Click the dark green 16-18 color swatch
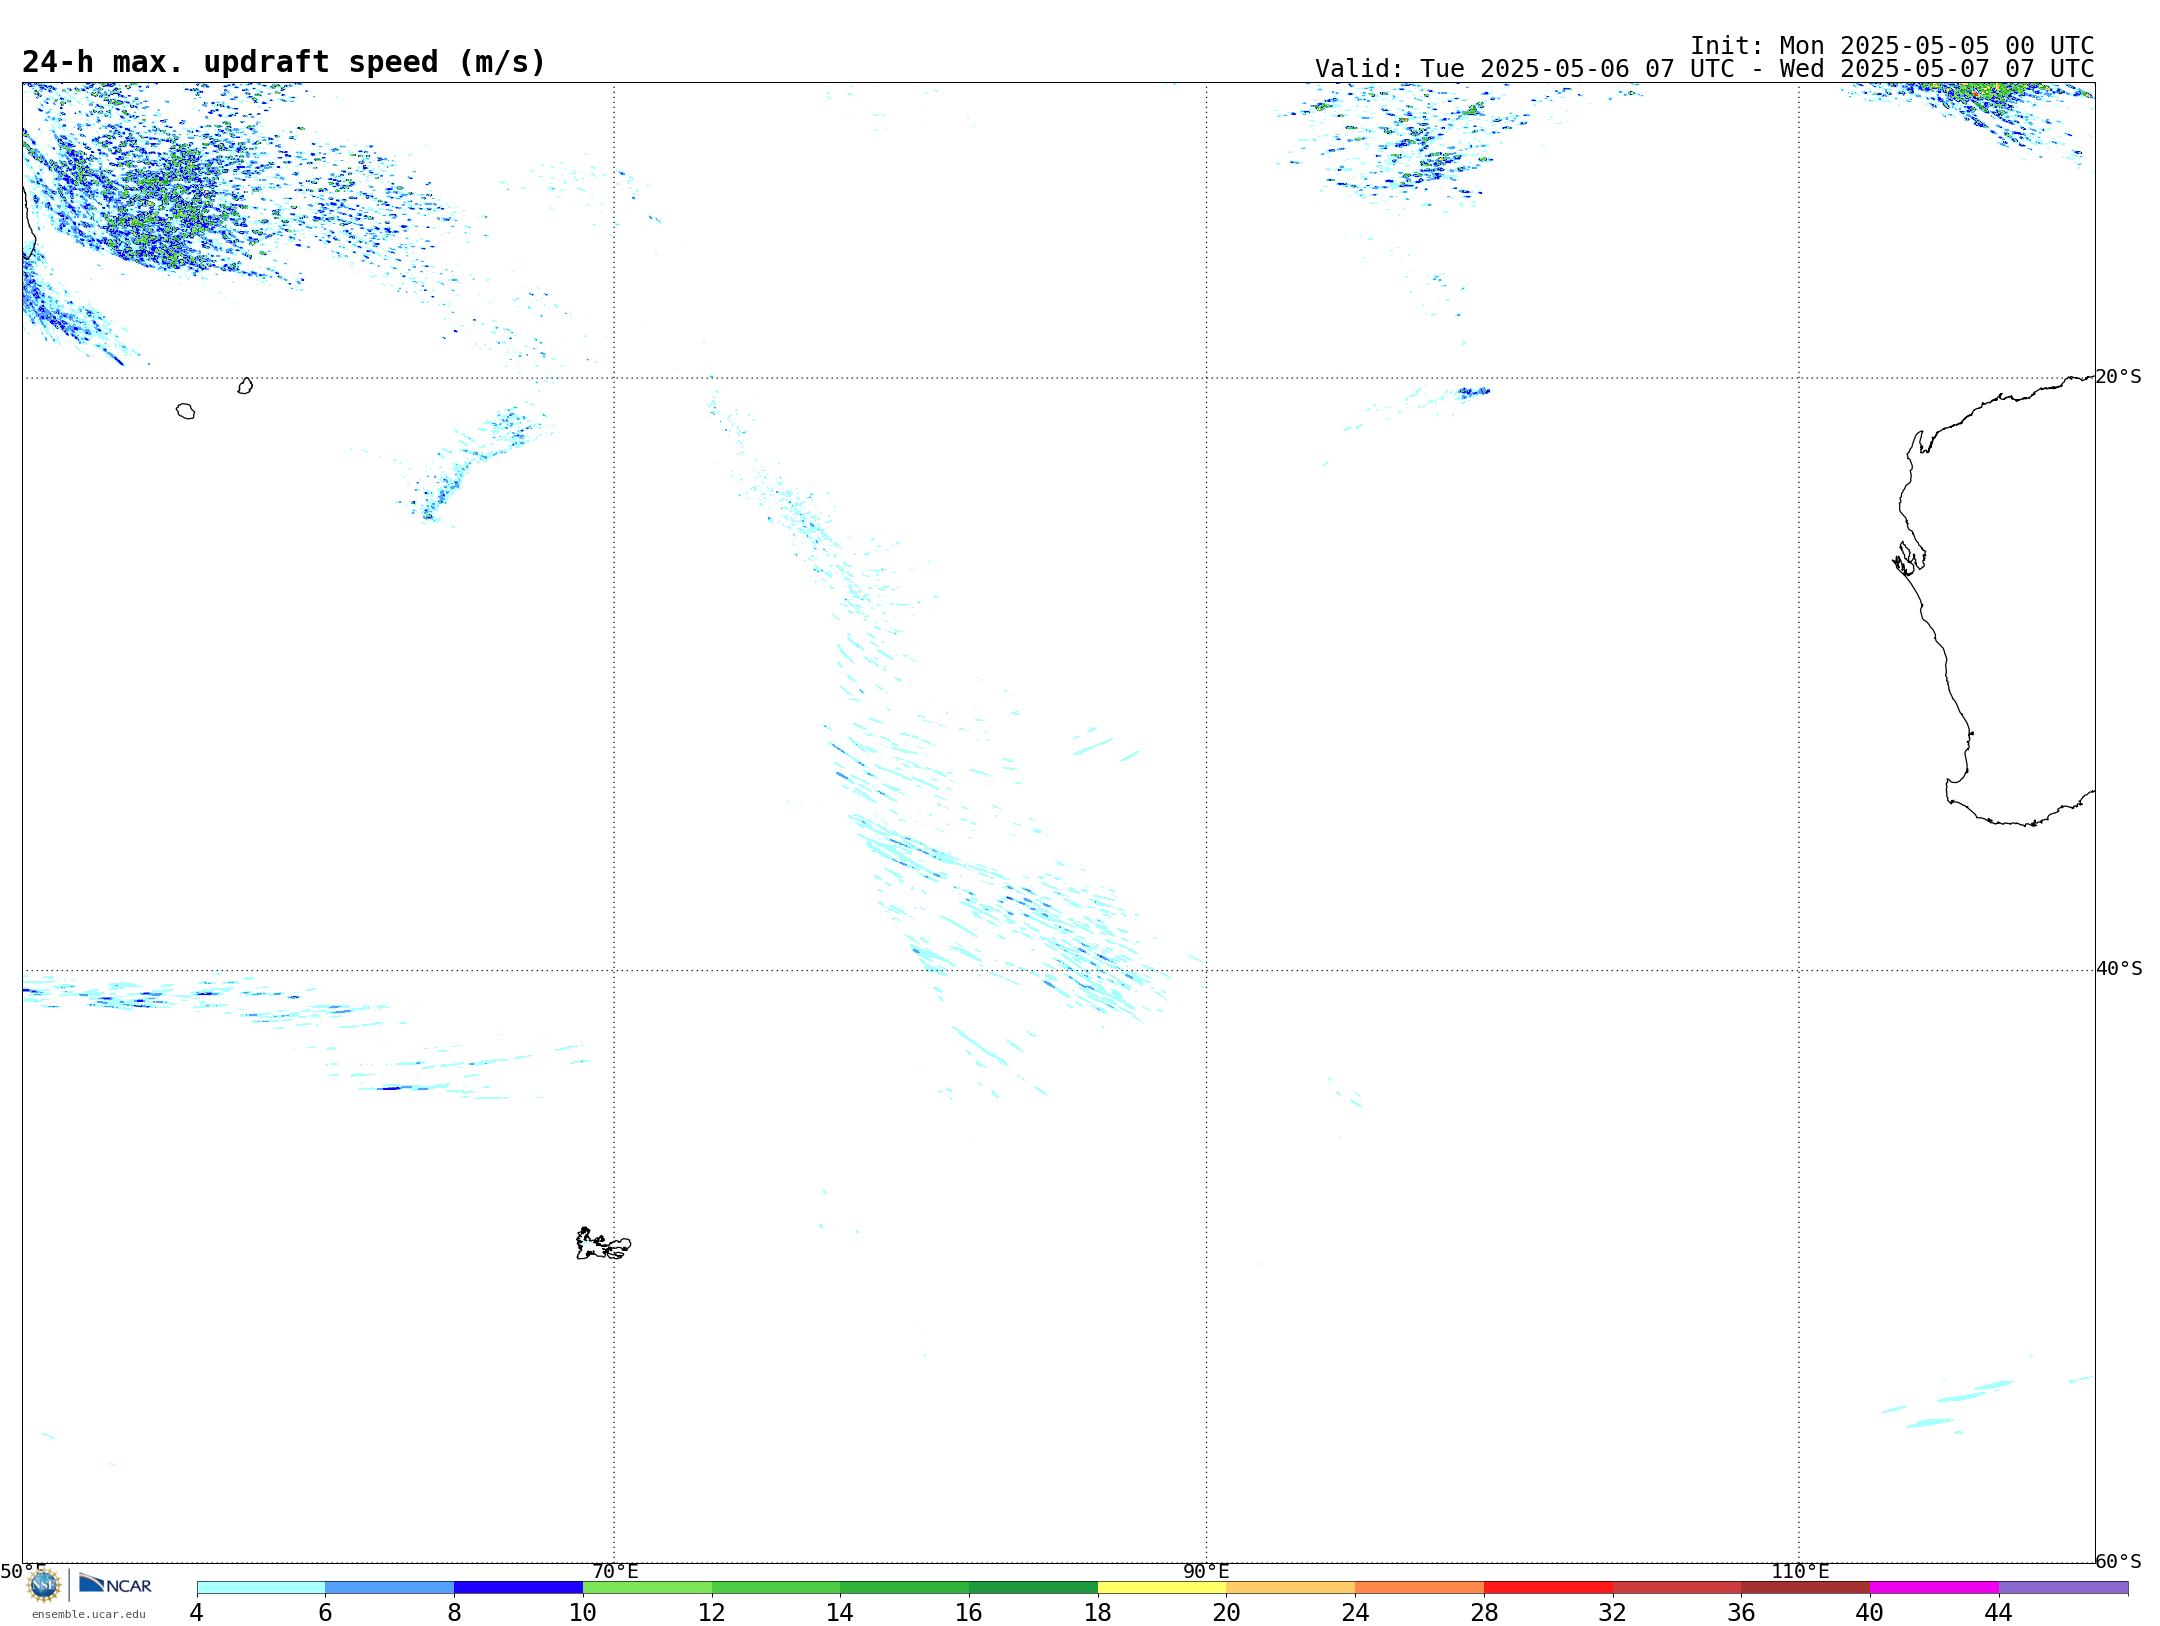 [1033, 1588]
